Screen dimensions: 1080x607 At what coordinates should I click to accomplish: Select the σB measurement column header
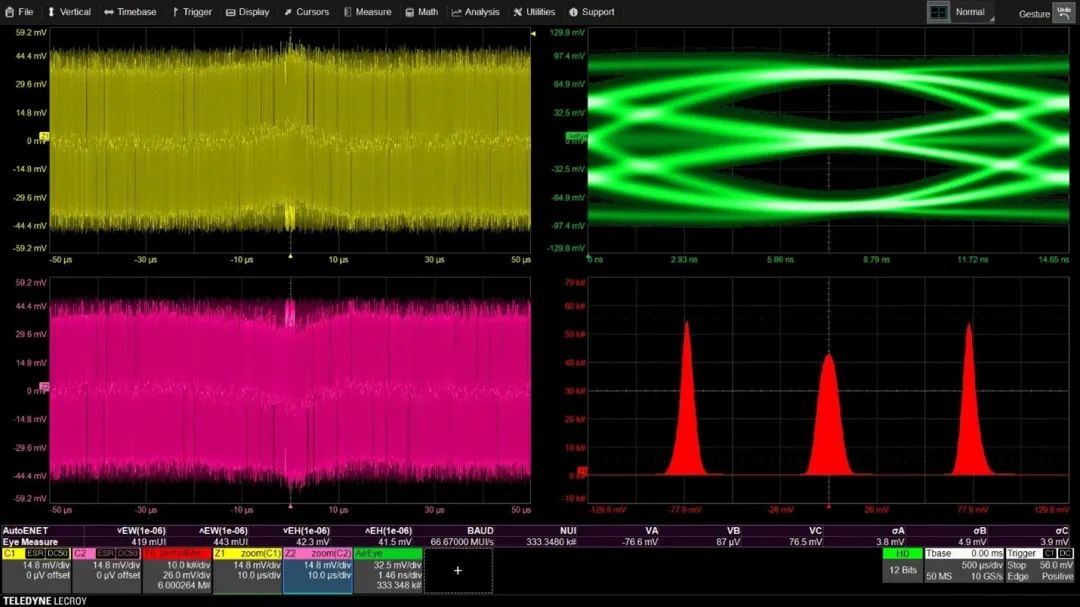click(980, 531)
